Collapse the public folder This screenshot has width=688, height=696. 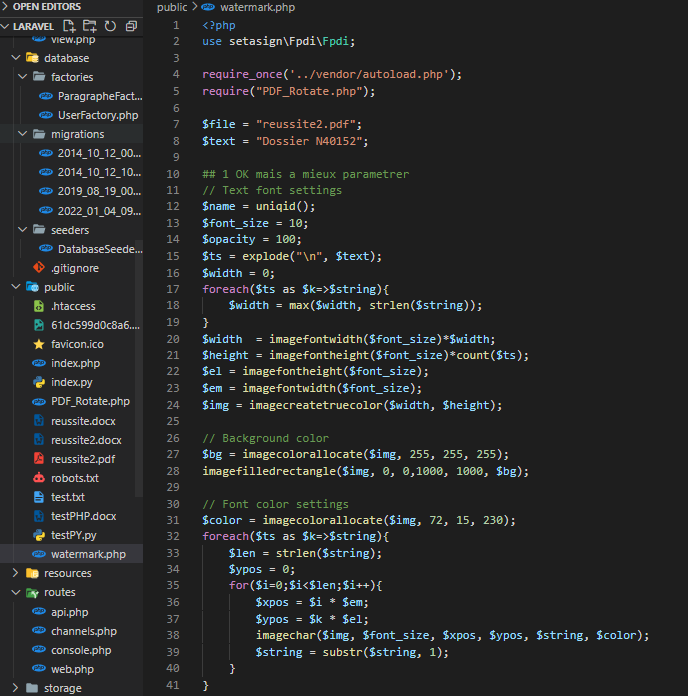(16, 287)
